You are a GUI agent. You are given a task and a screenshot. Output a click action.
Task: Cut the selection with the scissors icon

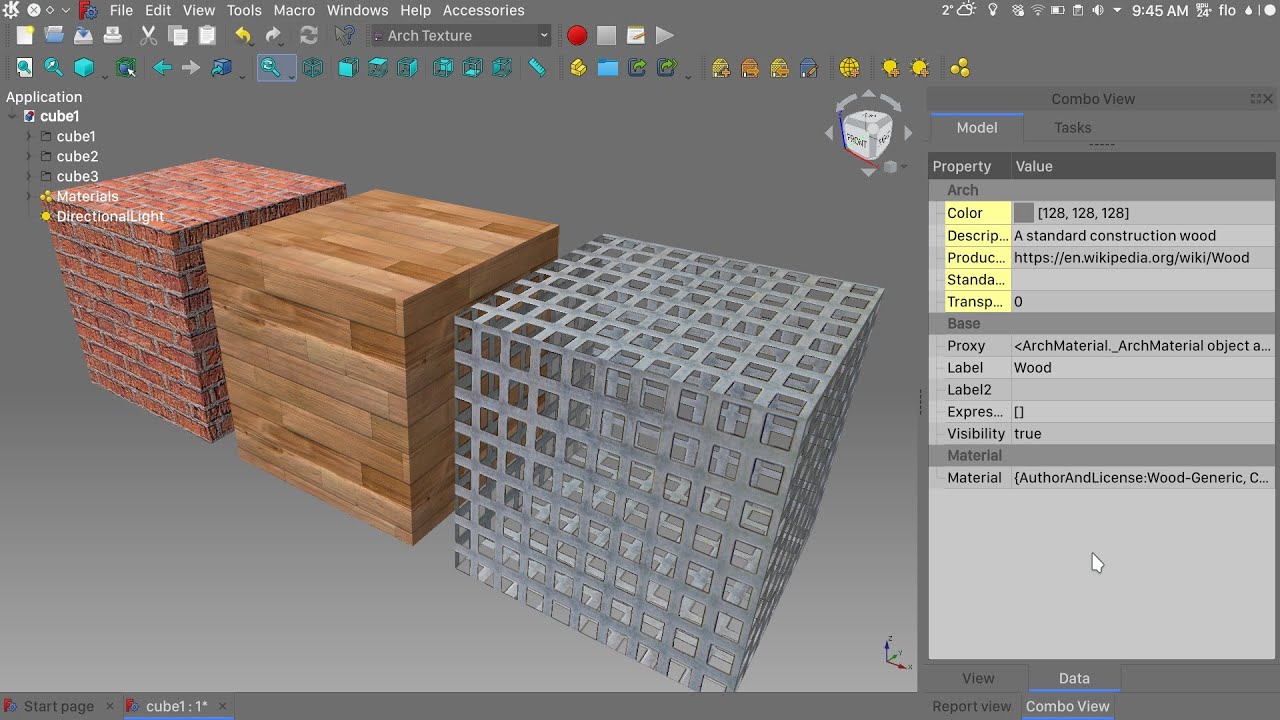point(148,35)
